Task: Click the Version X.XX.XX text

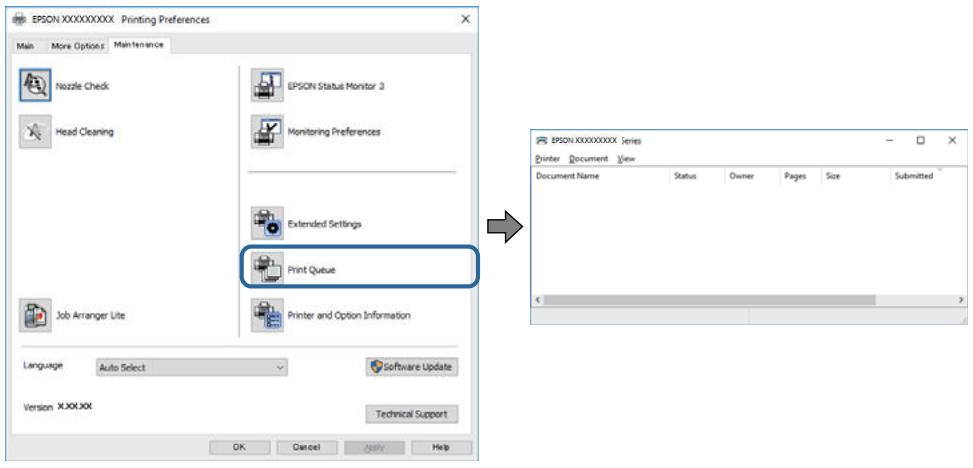Action: tap(58, 407)
